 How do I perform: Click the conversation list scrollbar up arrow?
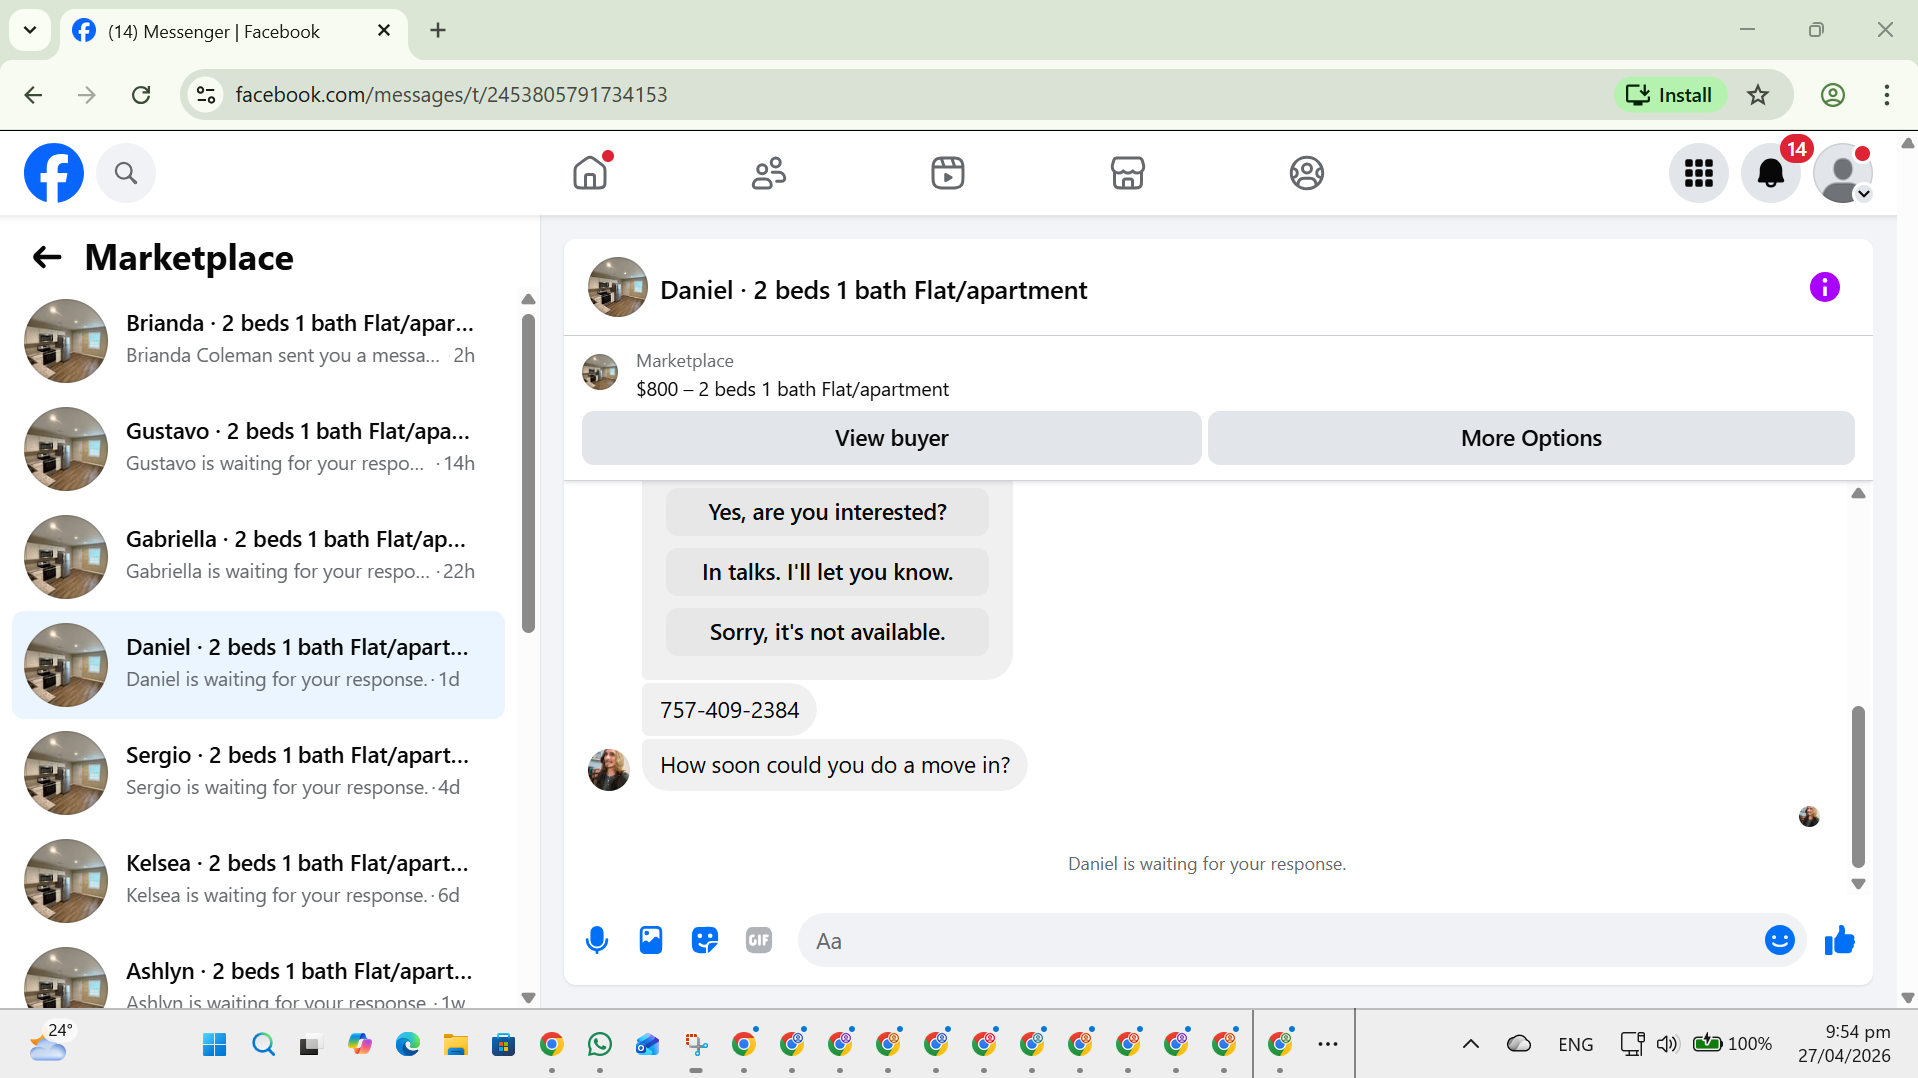[528, 299]
